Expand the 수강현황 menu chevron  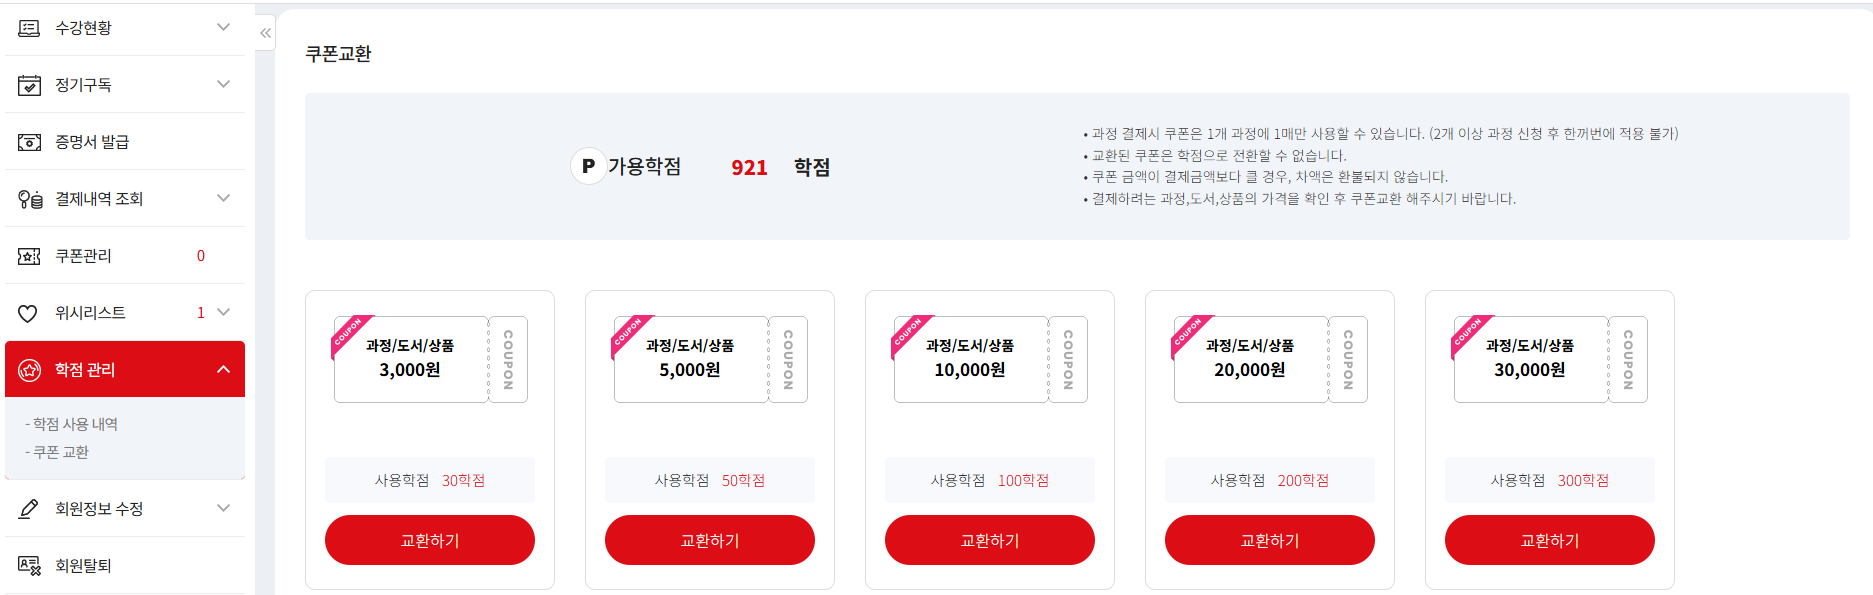[223, 27]
